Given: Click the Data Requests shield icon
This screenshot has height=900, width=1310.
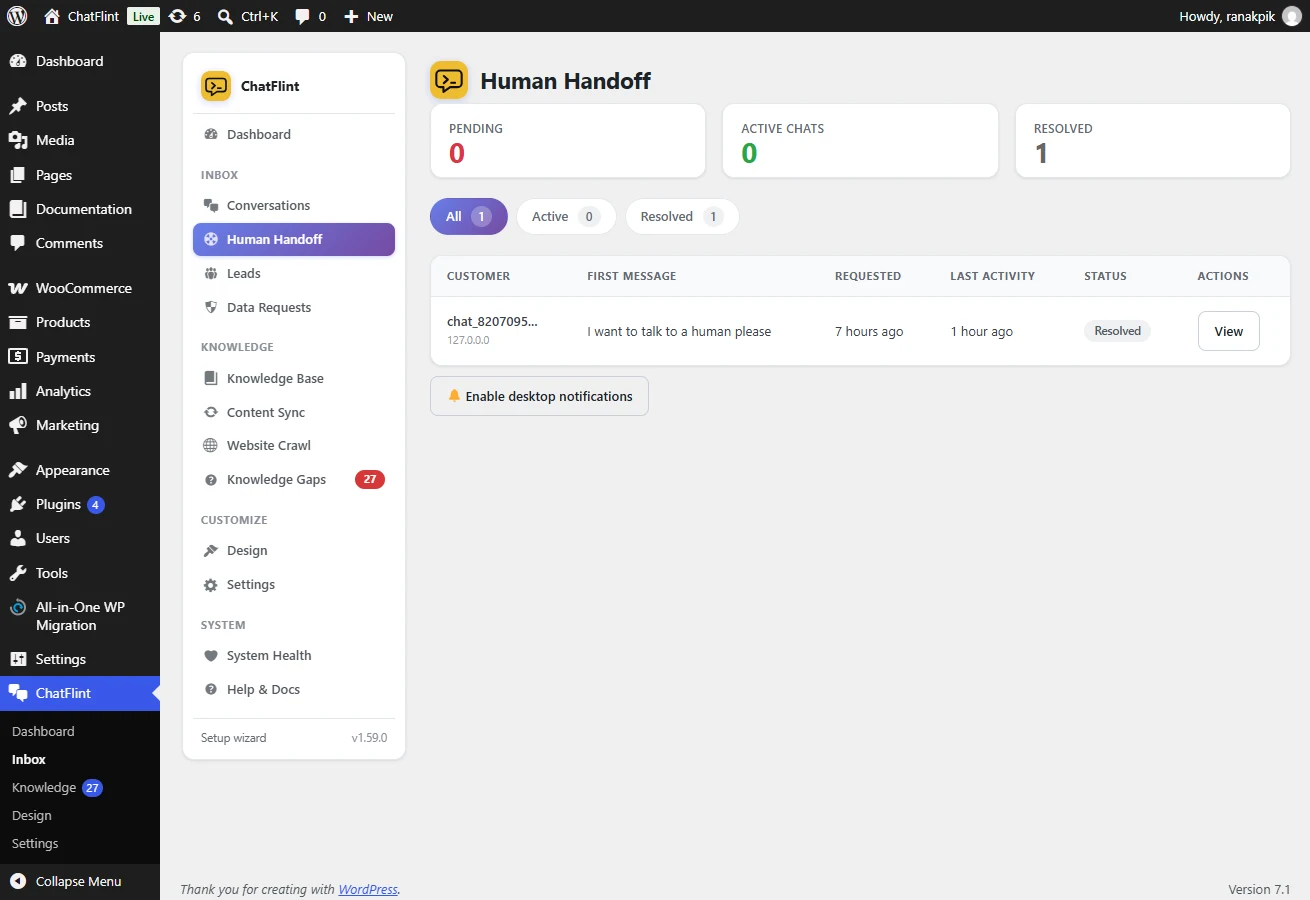Looking at the screenshot, I should point(211,307).
